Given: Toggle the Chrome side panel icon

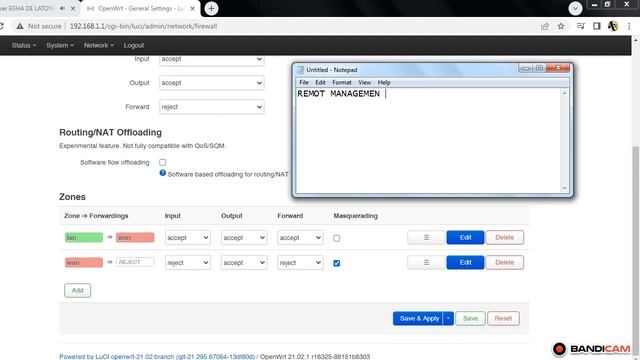Looking at the screenshot, I should [x=597, y=26].
